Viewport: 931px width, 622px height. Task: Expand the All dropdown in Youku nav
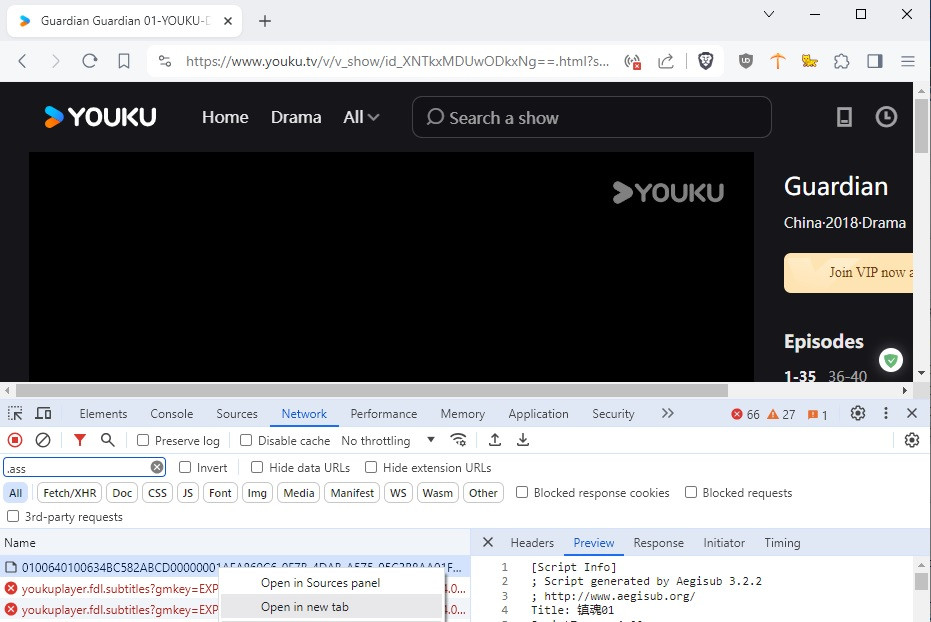(361, 117)
